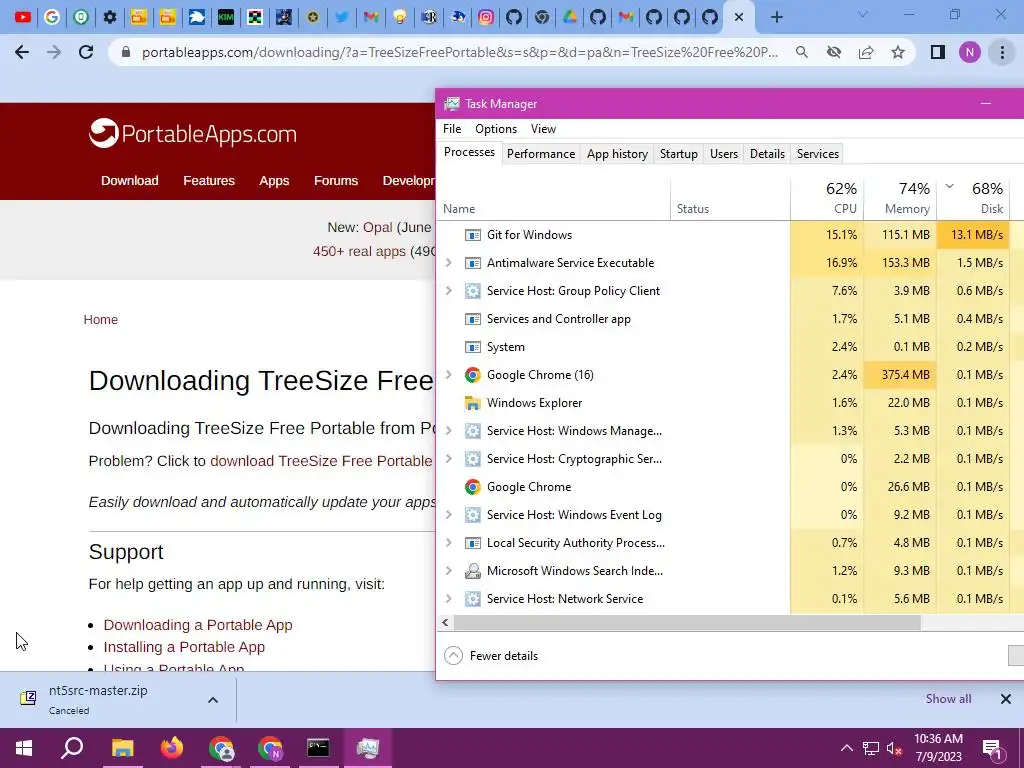Bookmark this page with the star icon
The width and height of the screenshot is (1024, 768).
(898, 52)
